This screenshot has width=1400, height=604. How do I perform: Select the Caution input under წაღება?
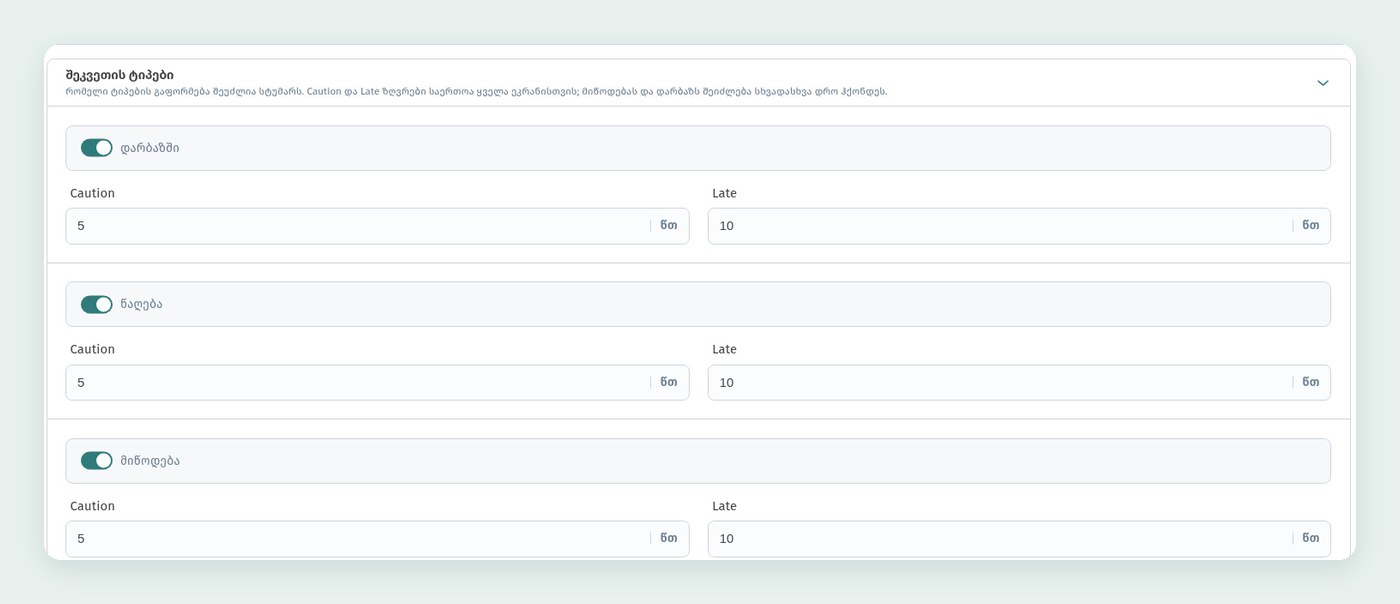point(377,382)
